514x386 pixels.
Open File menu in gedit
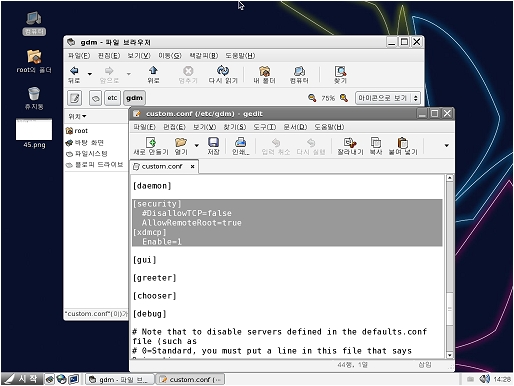click(144, 127)
